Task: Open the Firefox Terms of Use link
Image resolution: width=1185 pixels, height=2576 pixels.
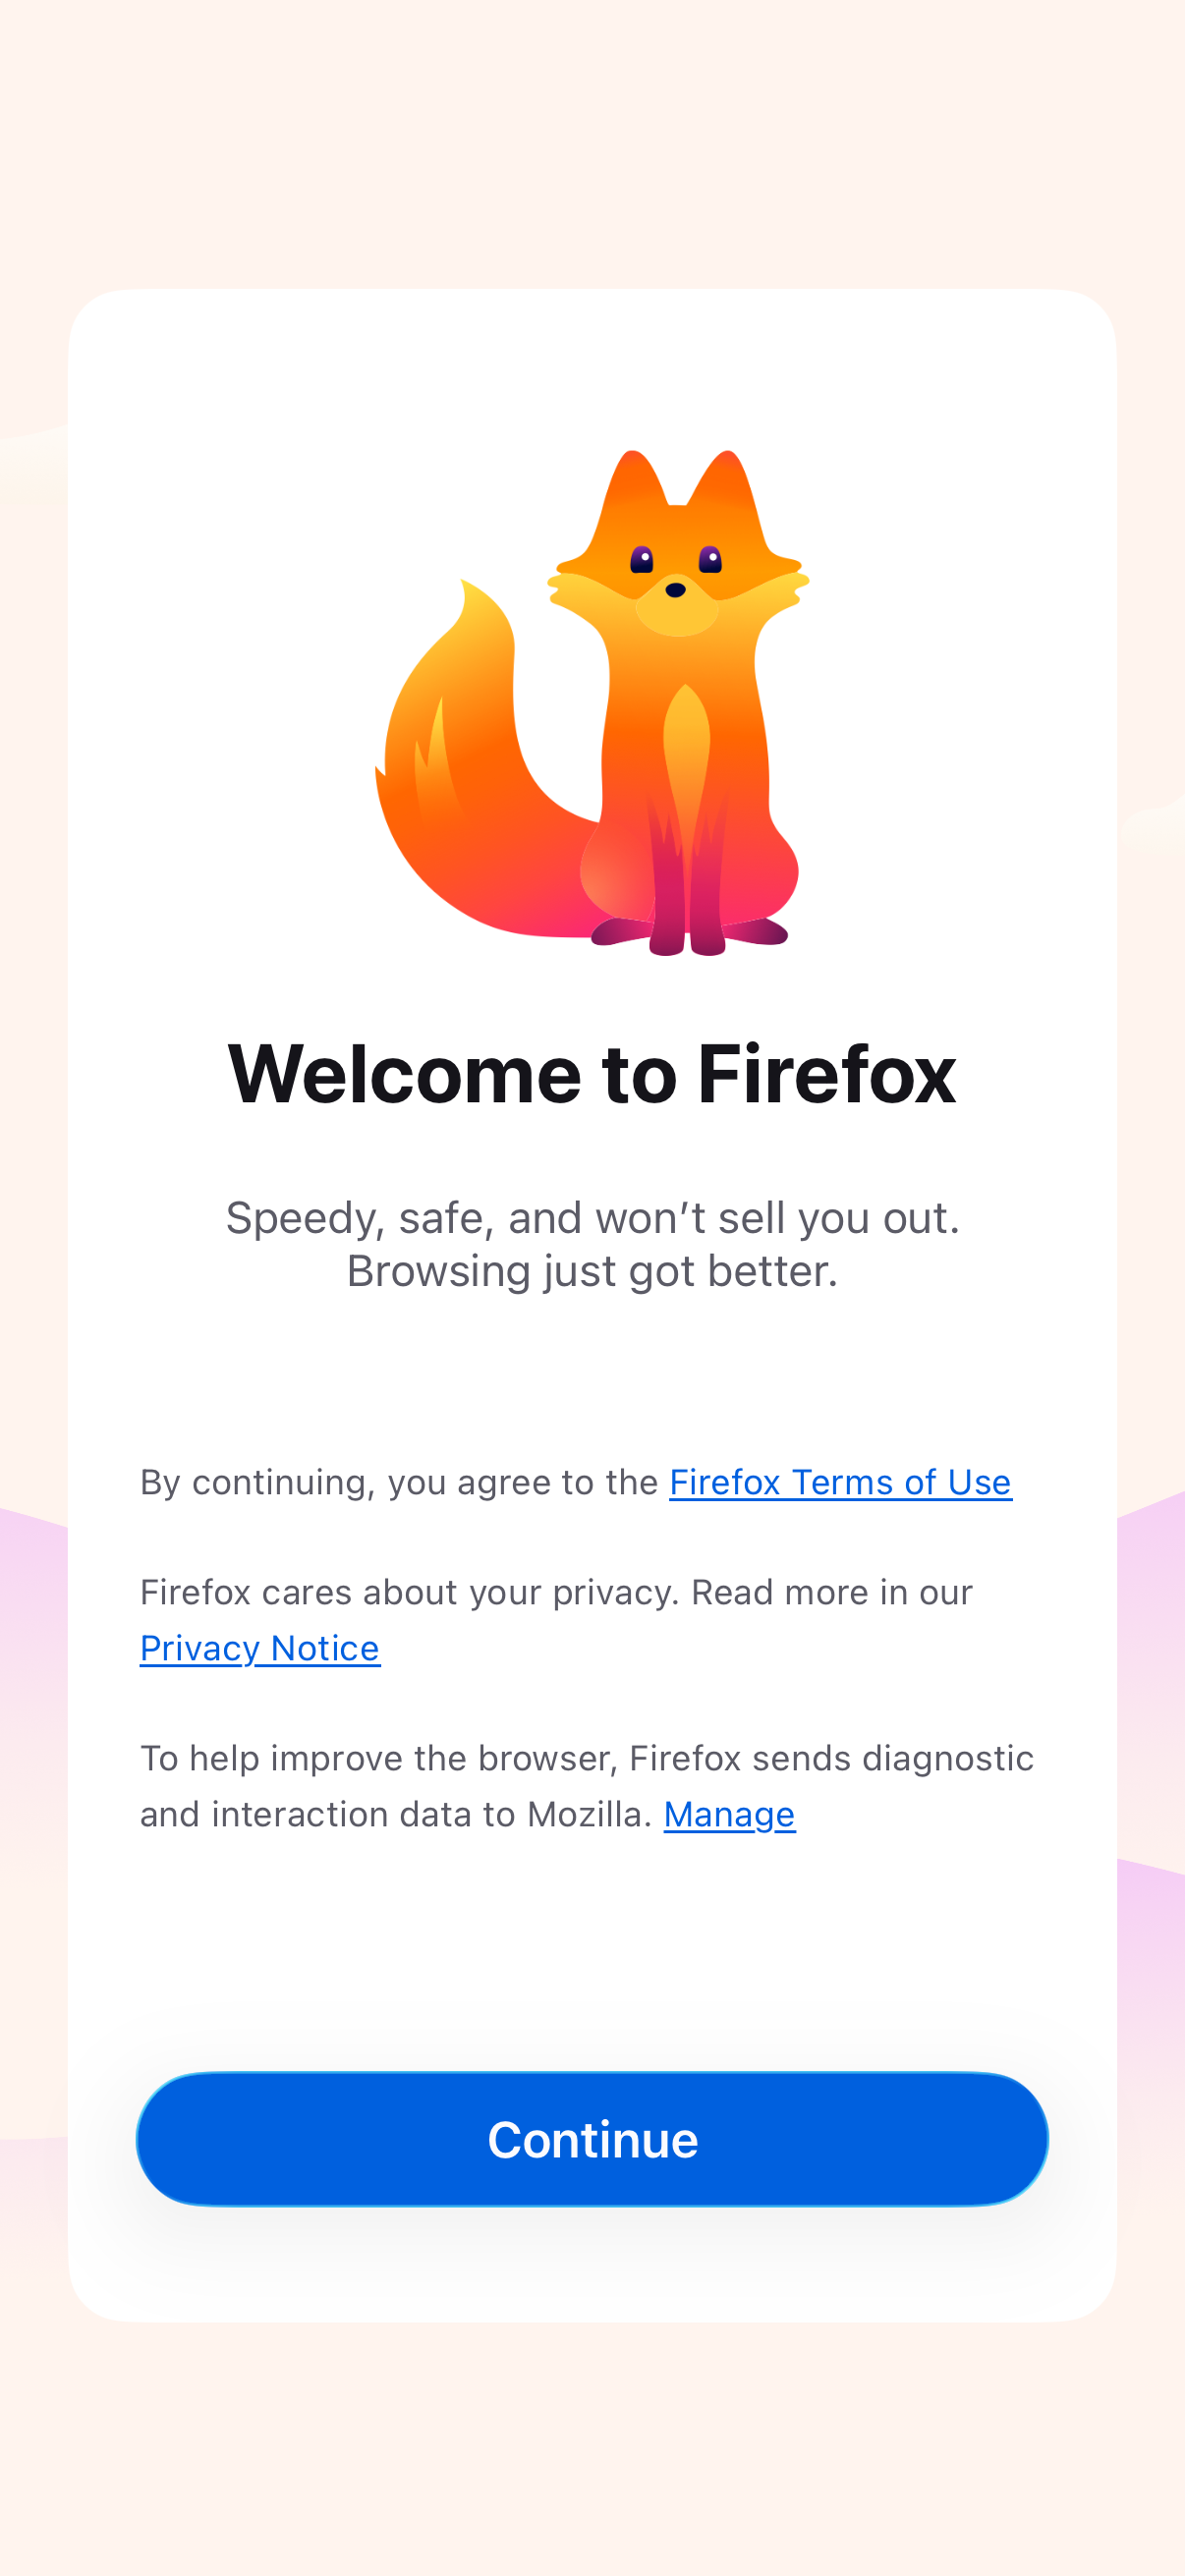Action: tap(840, 1482)
